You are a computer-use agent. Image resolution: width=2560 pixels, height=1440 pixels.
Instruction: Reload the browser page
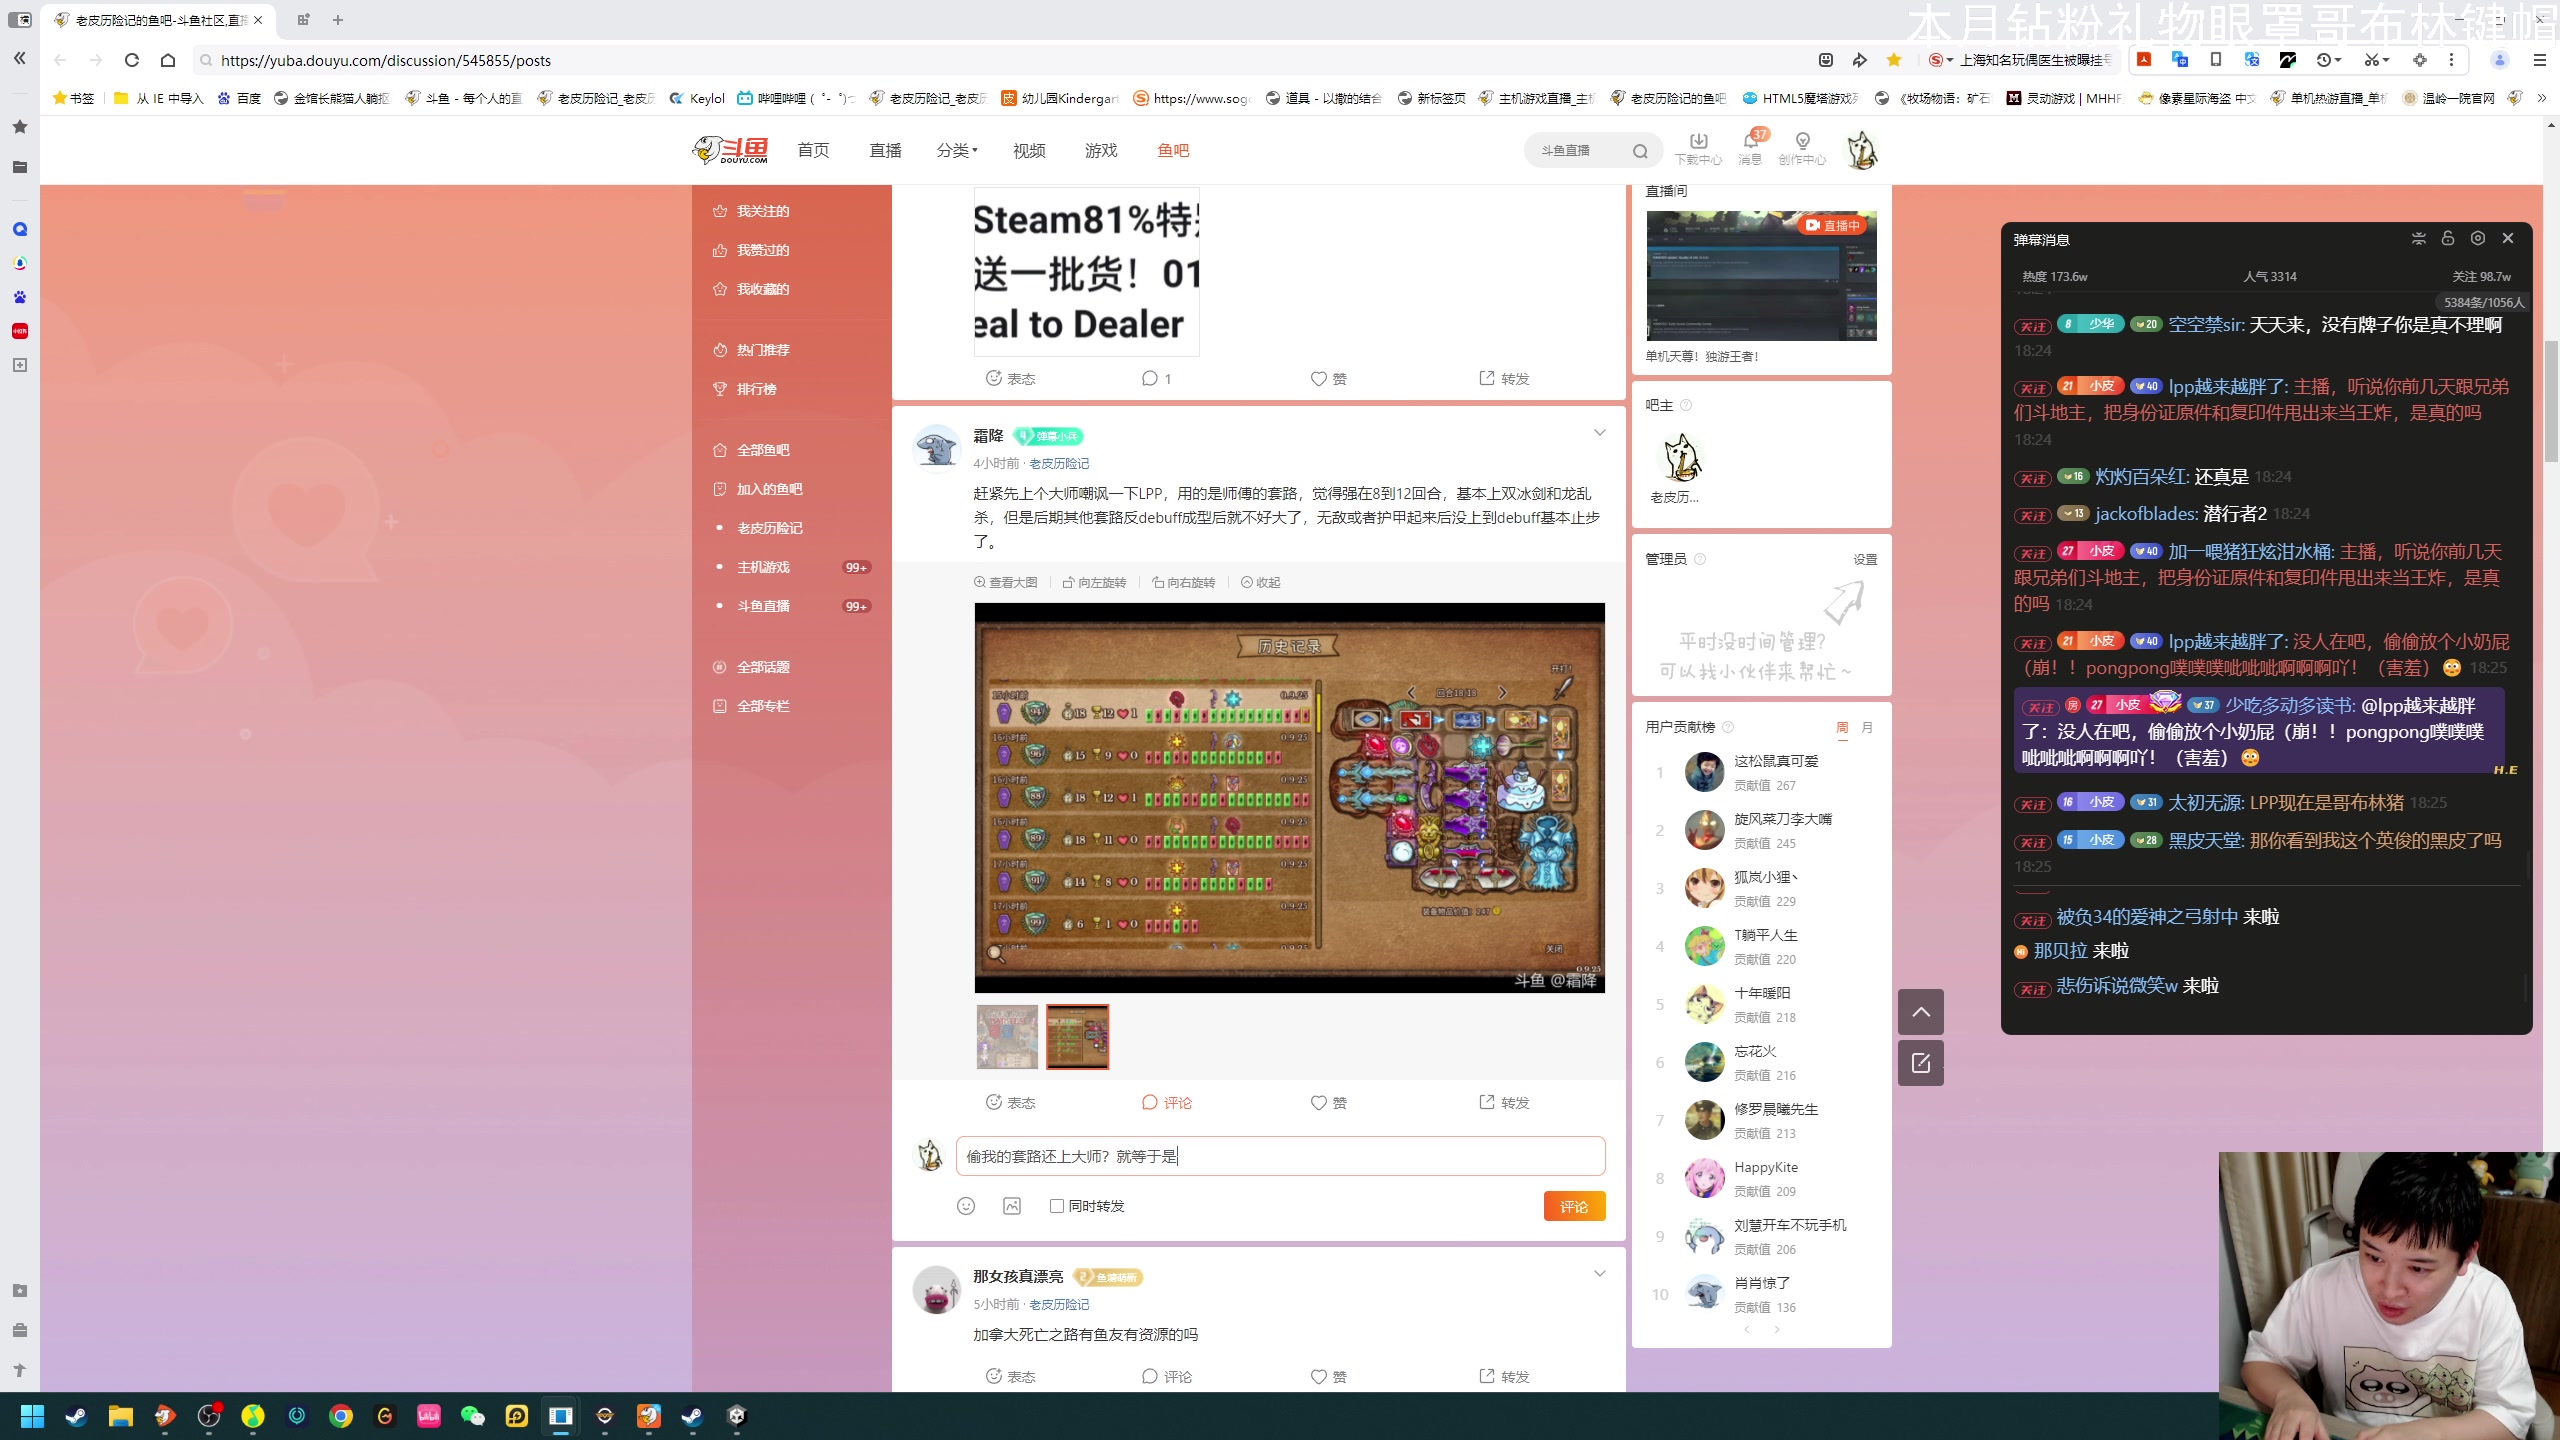pos(131,60)
